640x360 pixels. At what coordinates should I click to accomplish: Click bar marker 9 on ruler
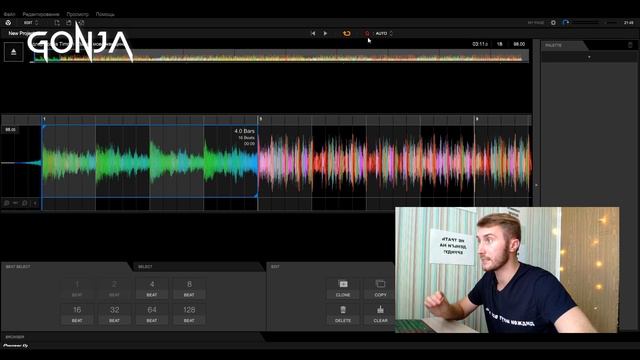[476, 119]
